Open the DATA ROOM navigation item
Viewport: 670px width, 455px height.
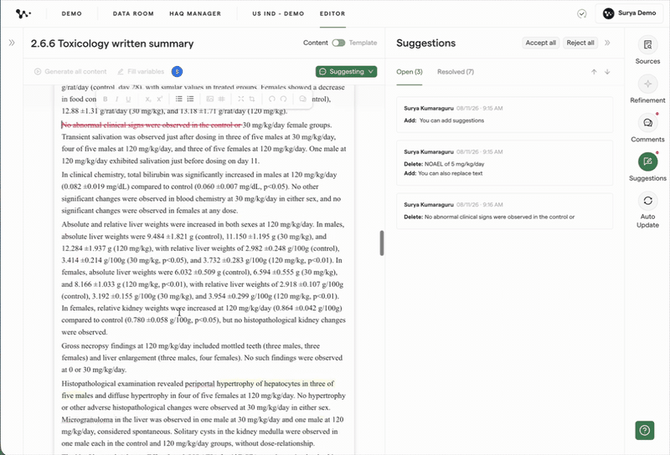tap(133, 14)
